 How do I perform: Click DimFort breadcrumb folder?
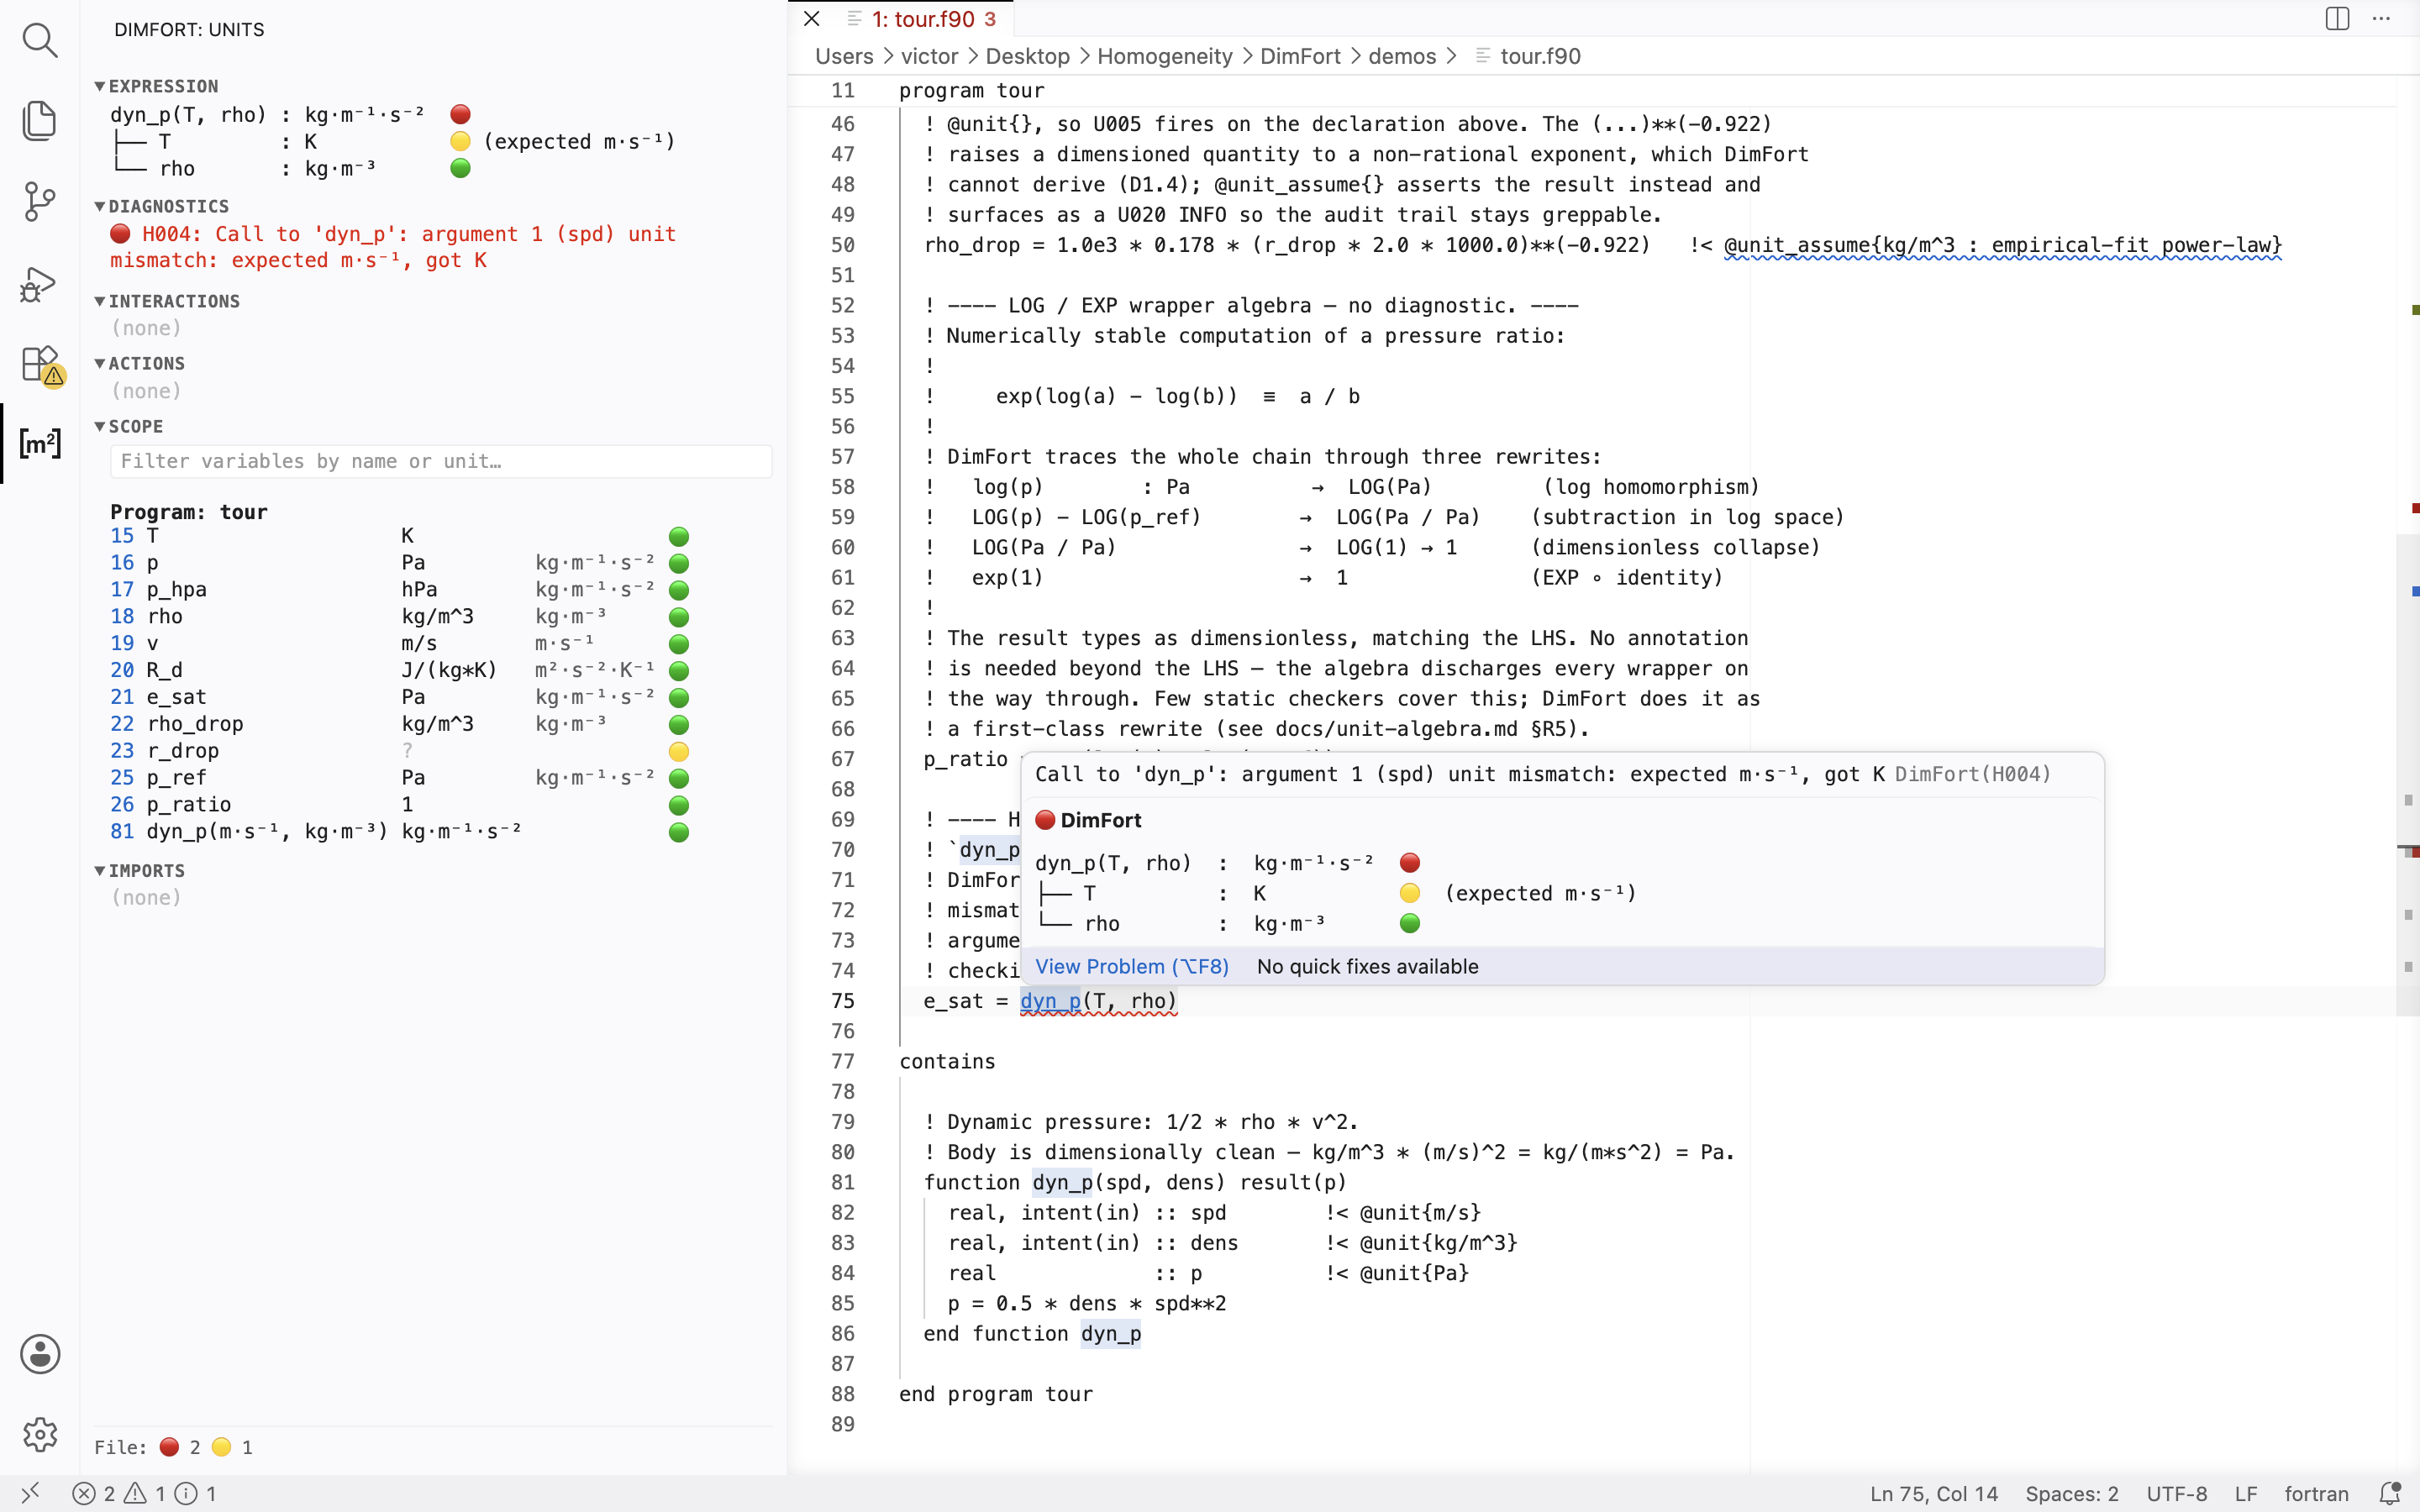tap(1300, 56)
